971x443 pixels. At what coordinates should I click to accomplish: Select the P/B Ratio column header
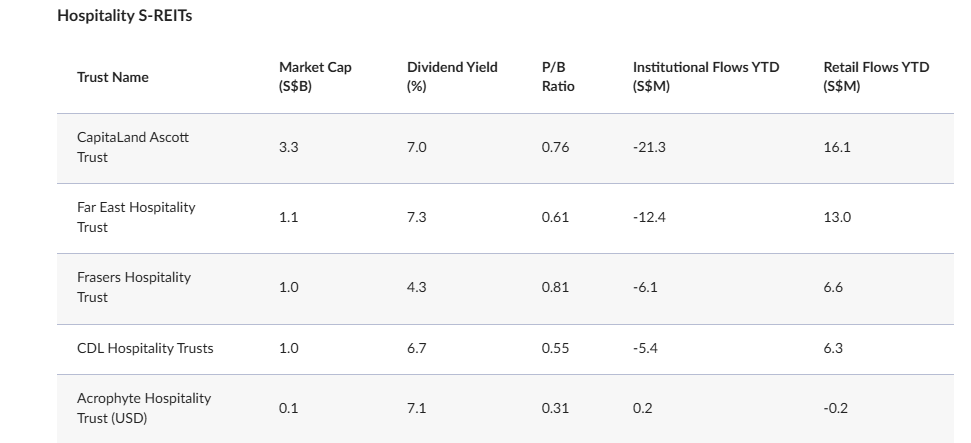(x=557, y=77)
